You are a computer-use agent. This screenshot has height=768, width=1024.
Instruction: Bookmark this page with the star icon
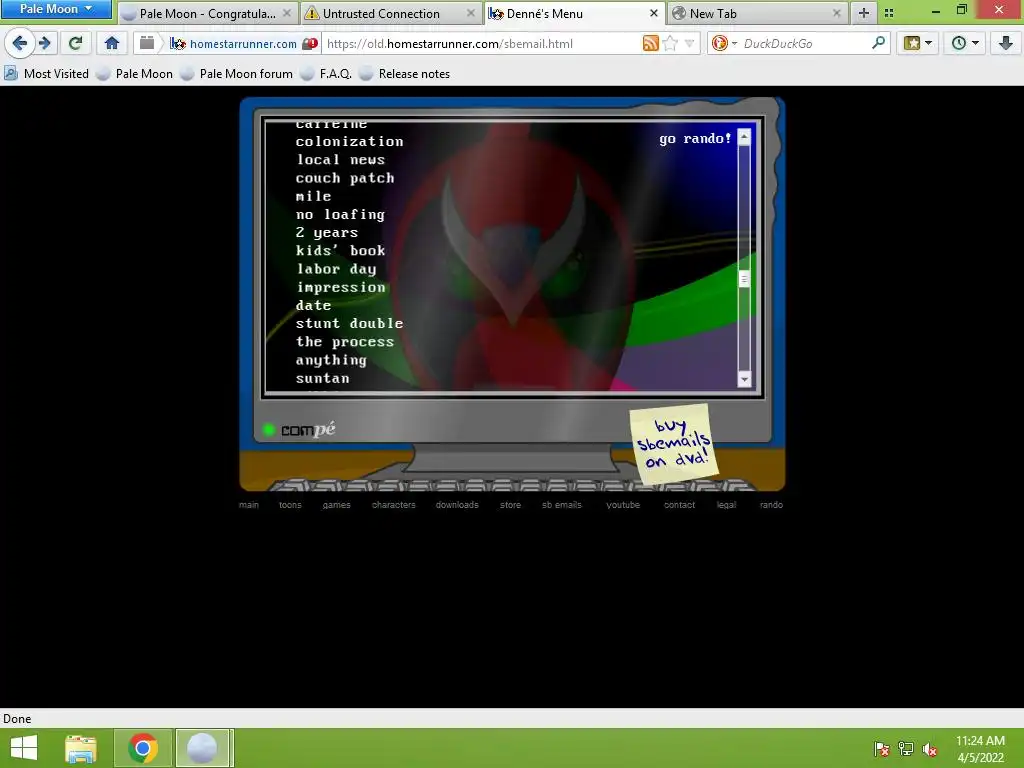pyautogui.click(x=670, y=44)
